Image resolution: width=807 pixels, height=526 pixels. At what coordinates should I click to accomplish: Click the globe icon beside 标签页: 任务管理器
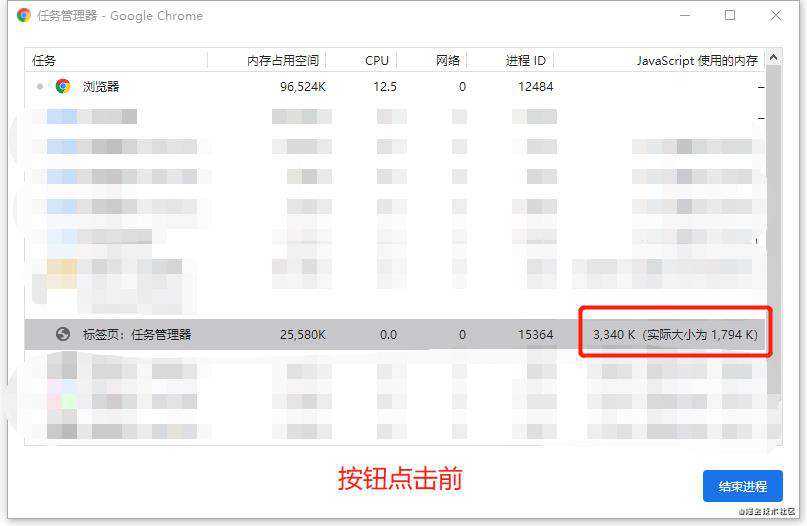click(63, 335)
